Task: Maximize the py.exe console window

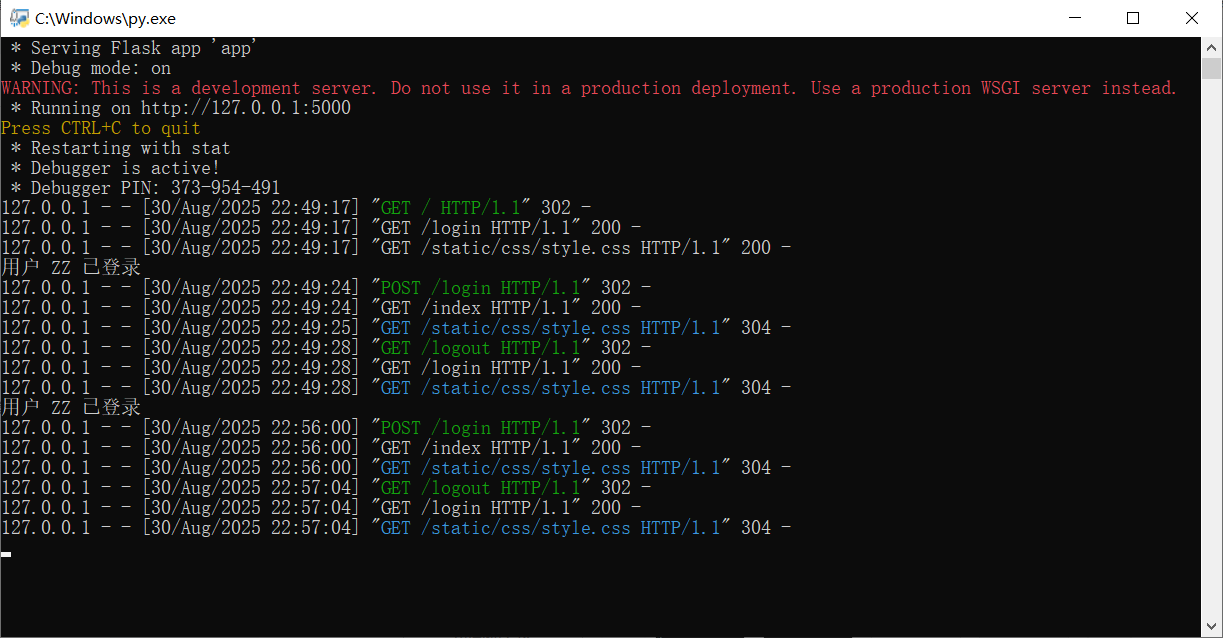Action: point(1133,18)
